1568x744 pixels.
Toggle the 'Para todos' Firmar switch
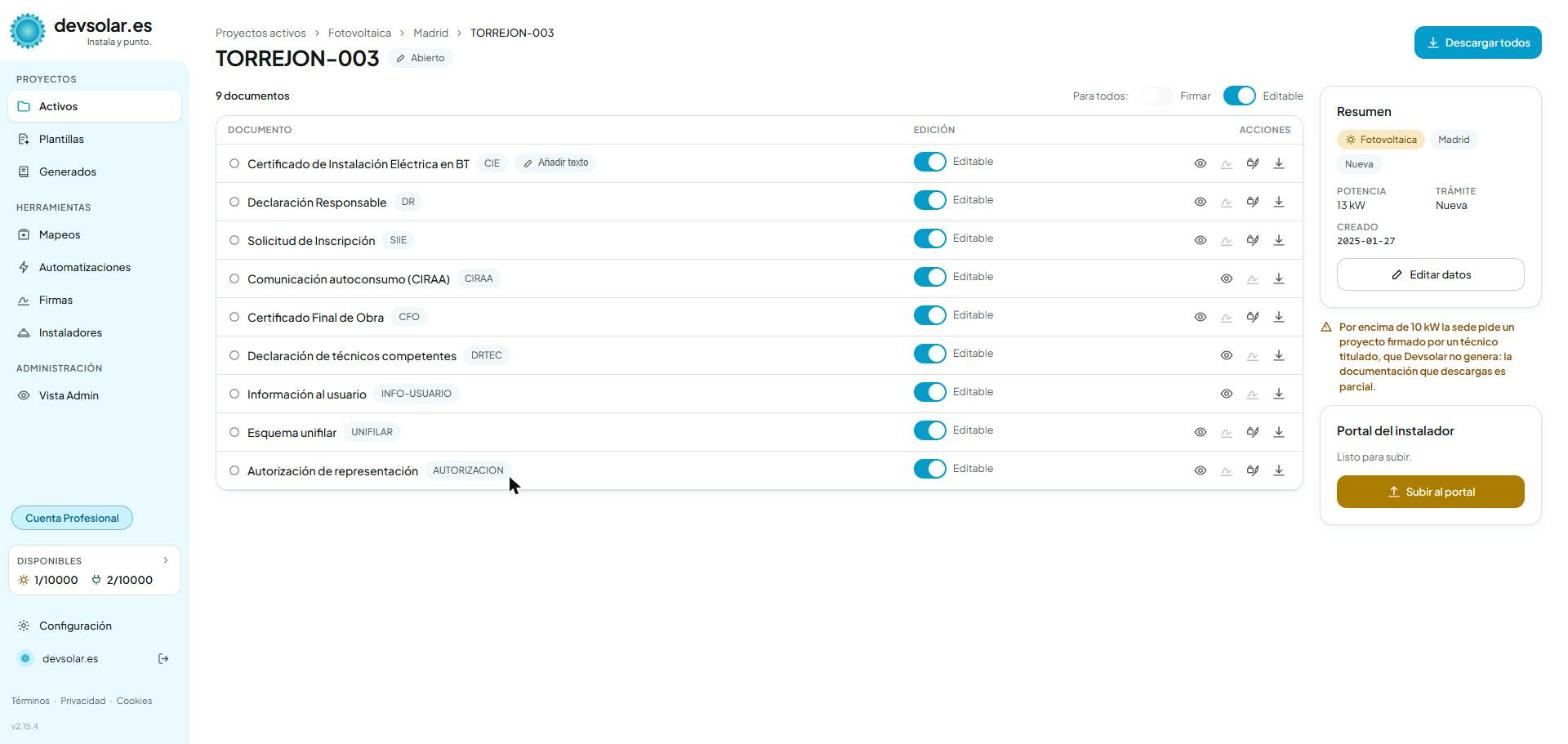point(1157,96)
